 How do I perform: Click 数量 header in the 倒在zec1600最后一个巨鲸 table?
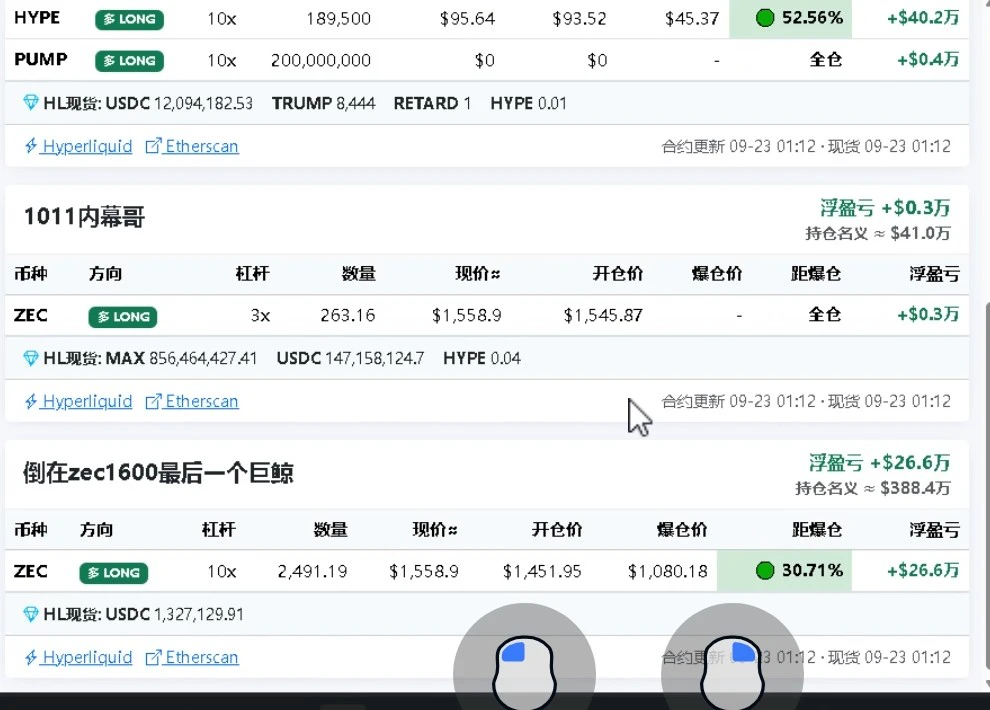331,530
